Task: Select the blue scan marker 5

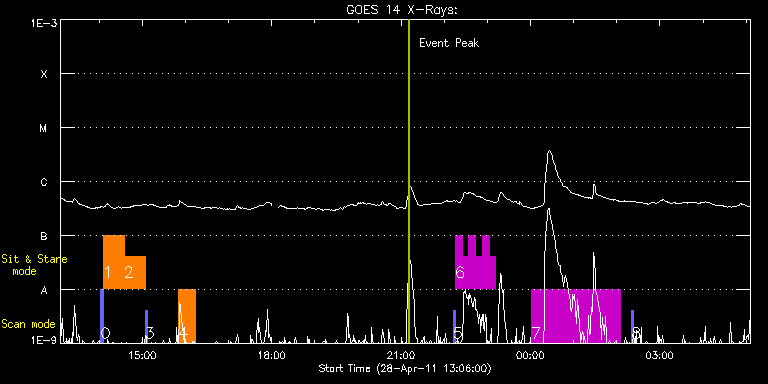Action: tap(455, 326)
